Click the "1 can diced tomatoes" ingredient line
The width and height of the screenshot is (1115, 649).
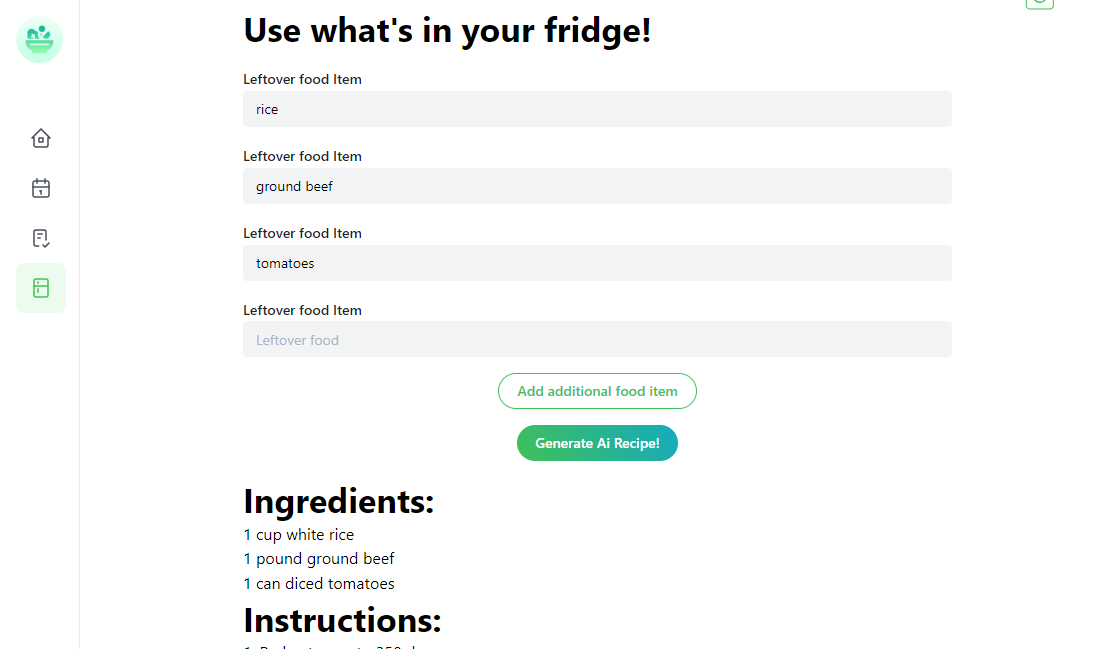319,584
